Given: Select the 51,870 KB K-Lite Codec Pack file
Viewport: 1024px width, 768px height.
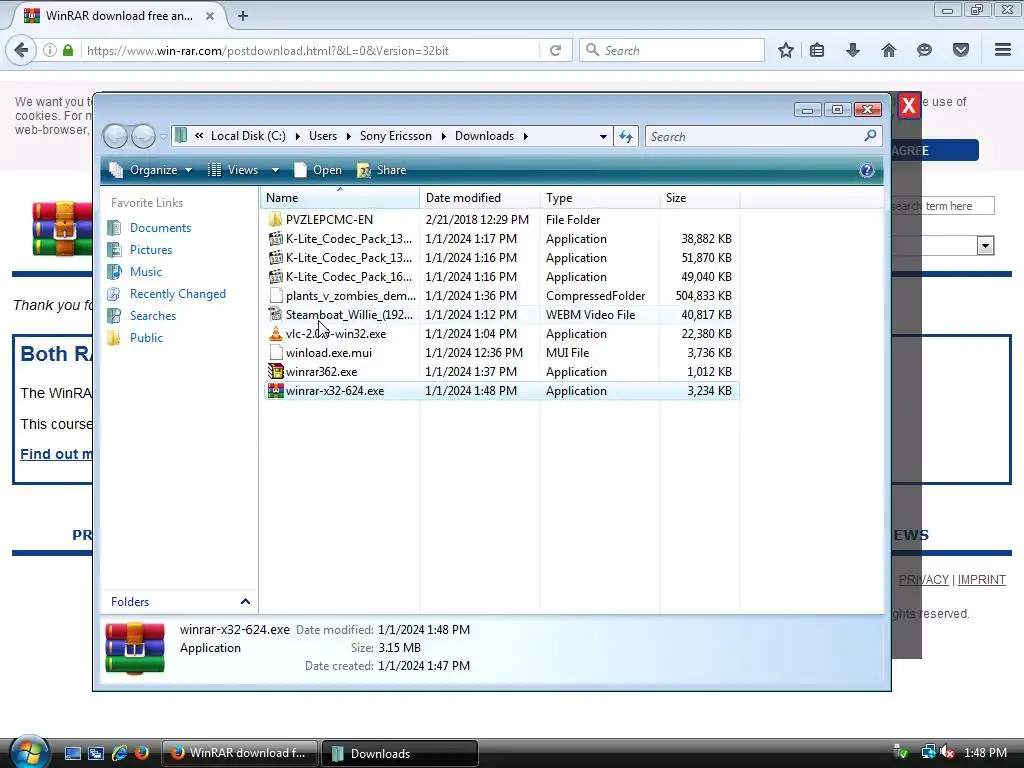Looking at the screenshot, I should click(x=501, y=258).
